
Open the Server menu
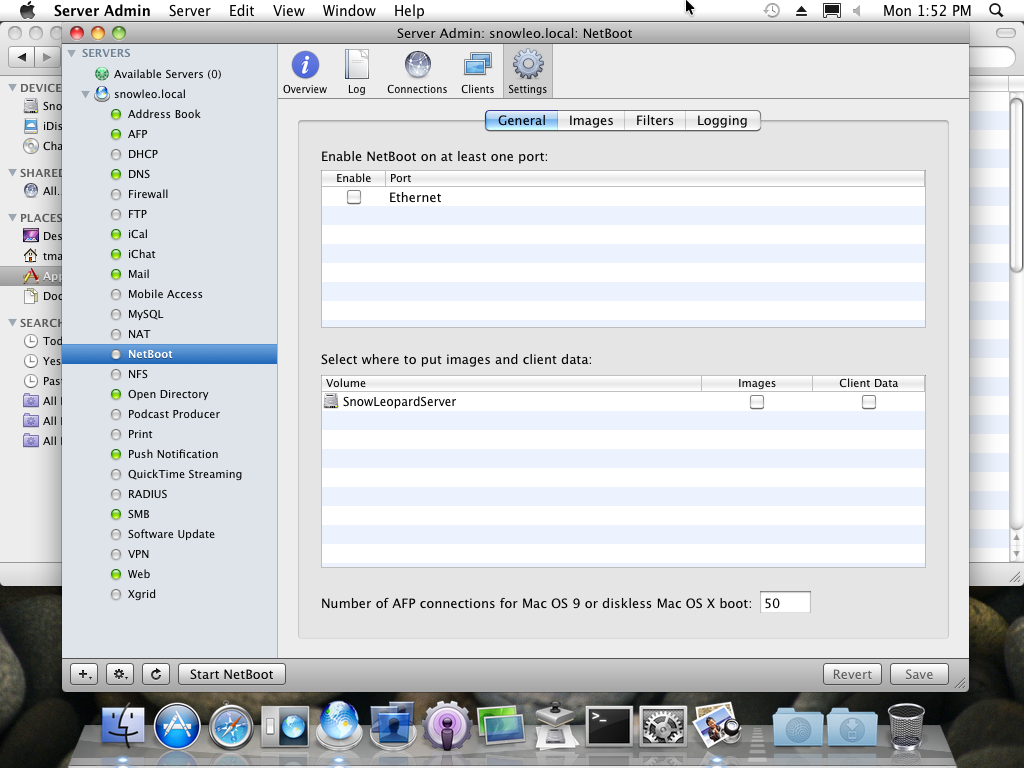[189, 10]
